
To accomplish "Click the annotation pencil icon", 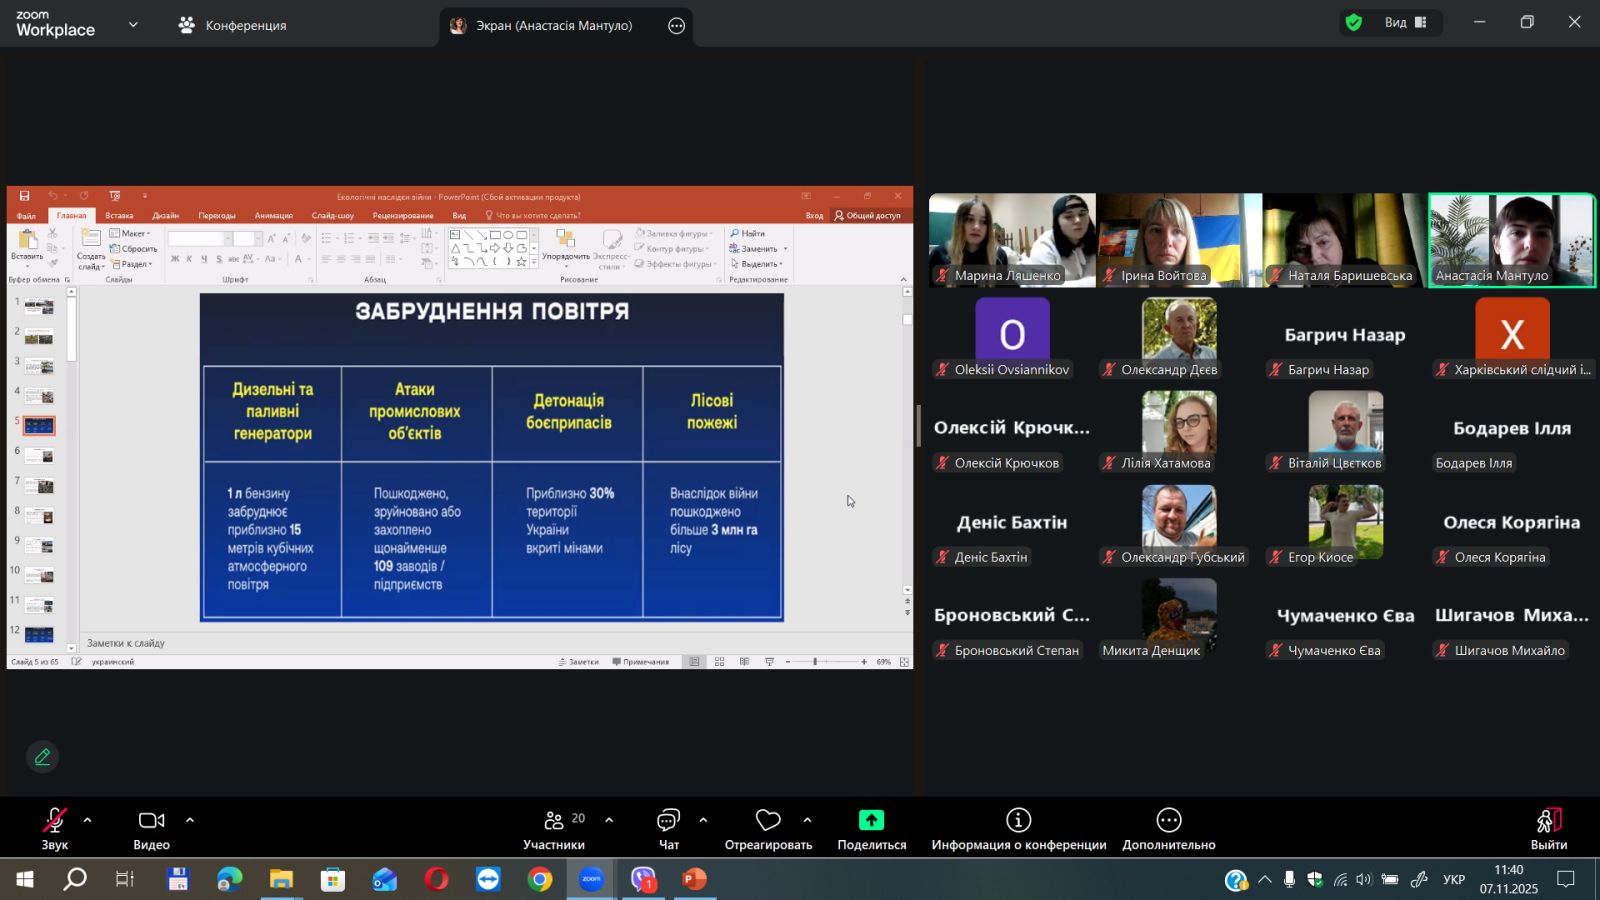I will (x=42, y=757).
